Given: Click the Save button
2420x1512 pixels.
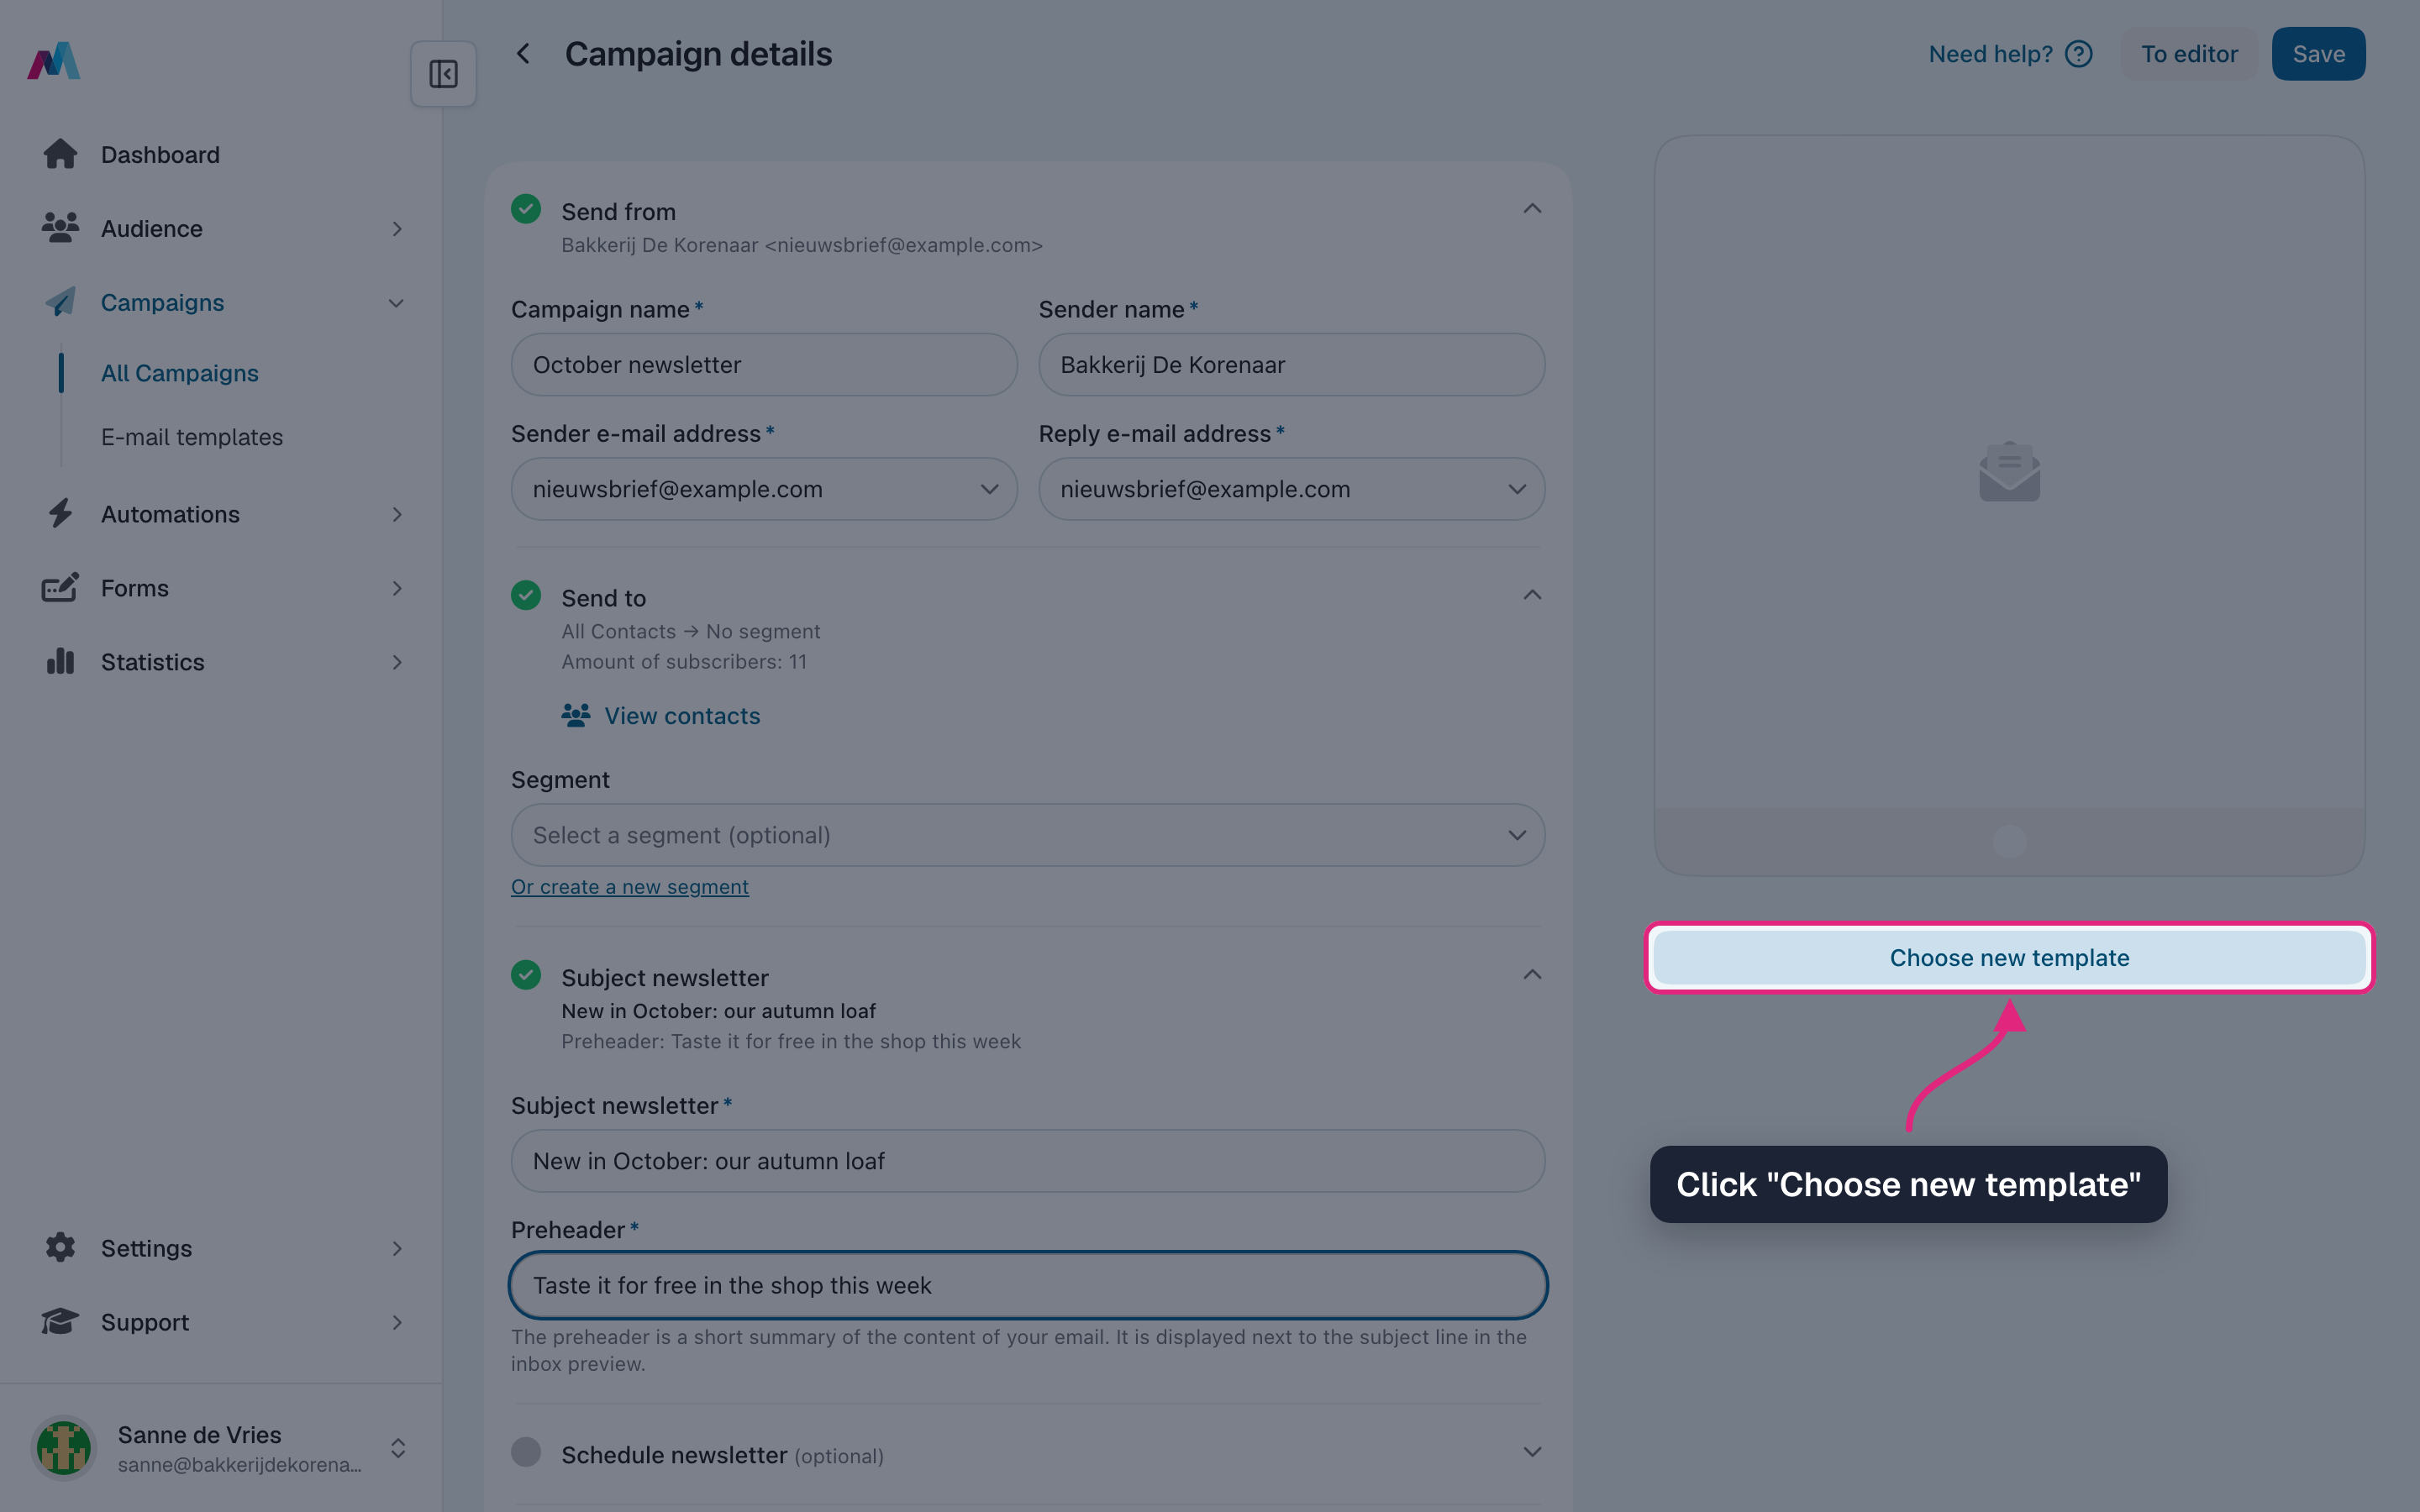Looking at the screenshot, I should [2318, 54].
